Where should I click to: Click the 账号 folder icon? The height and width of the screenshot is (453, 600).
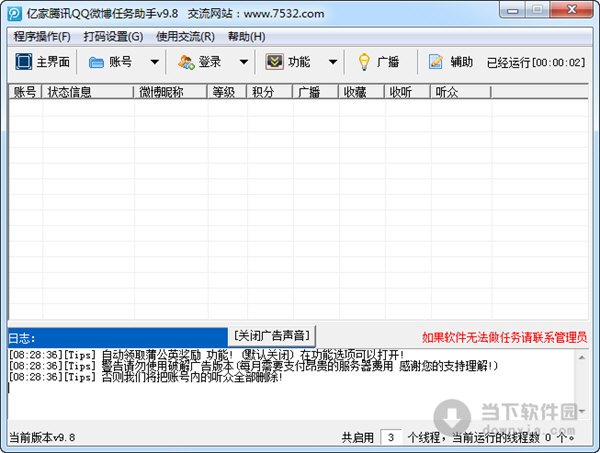click(x=96, y=62)
